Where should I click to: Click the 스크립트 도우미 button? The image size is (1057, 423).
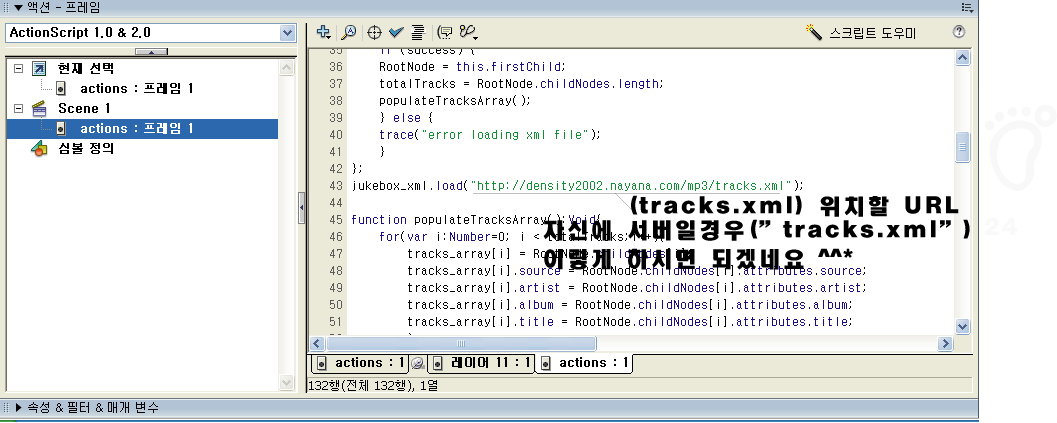(x=862, y=32)
